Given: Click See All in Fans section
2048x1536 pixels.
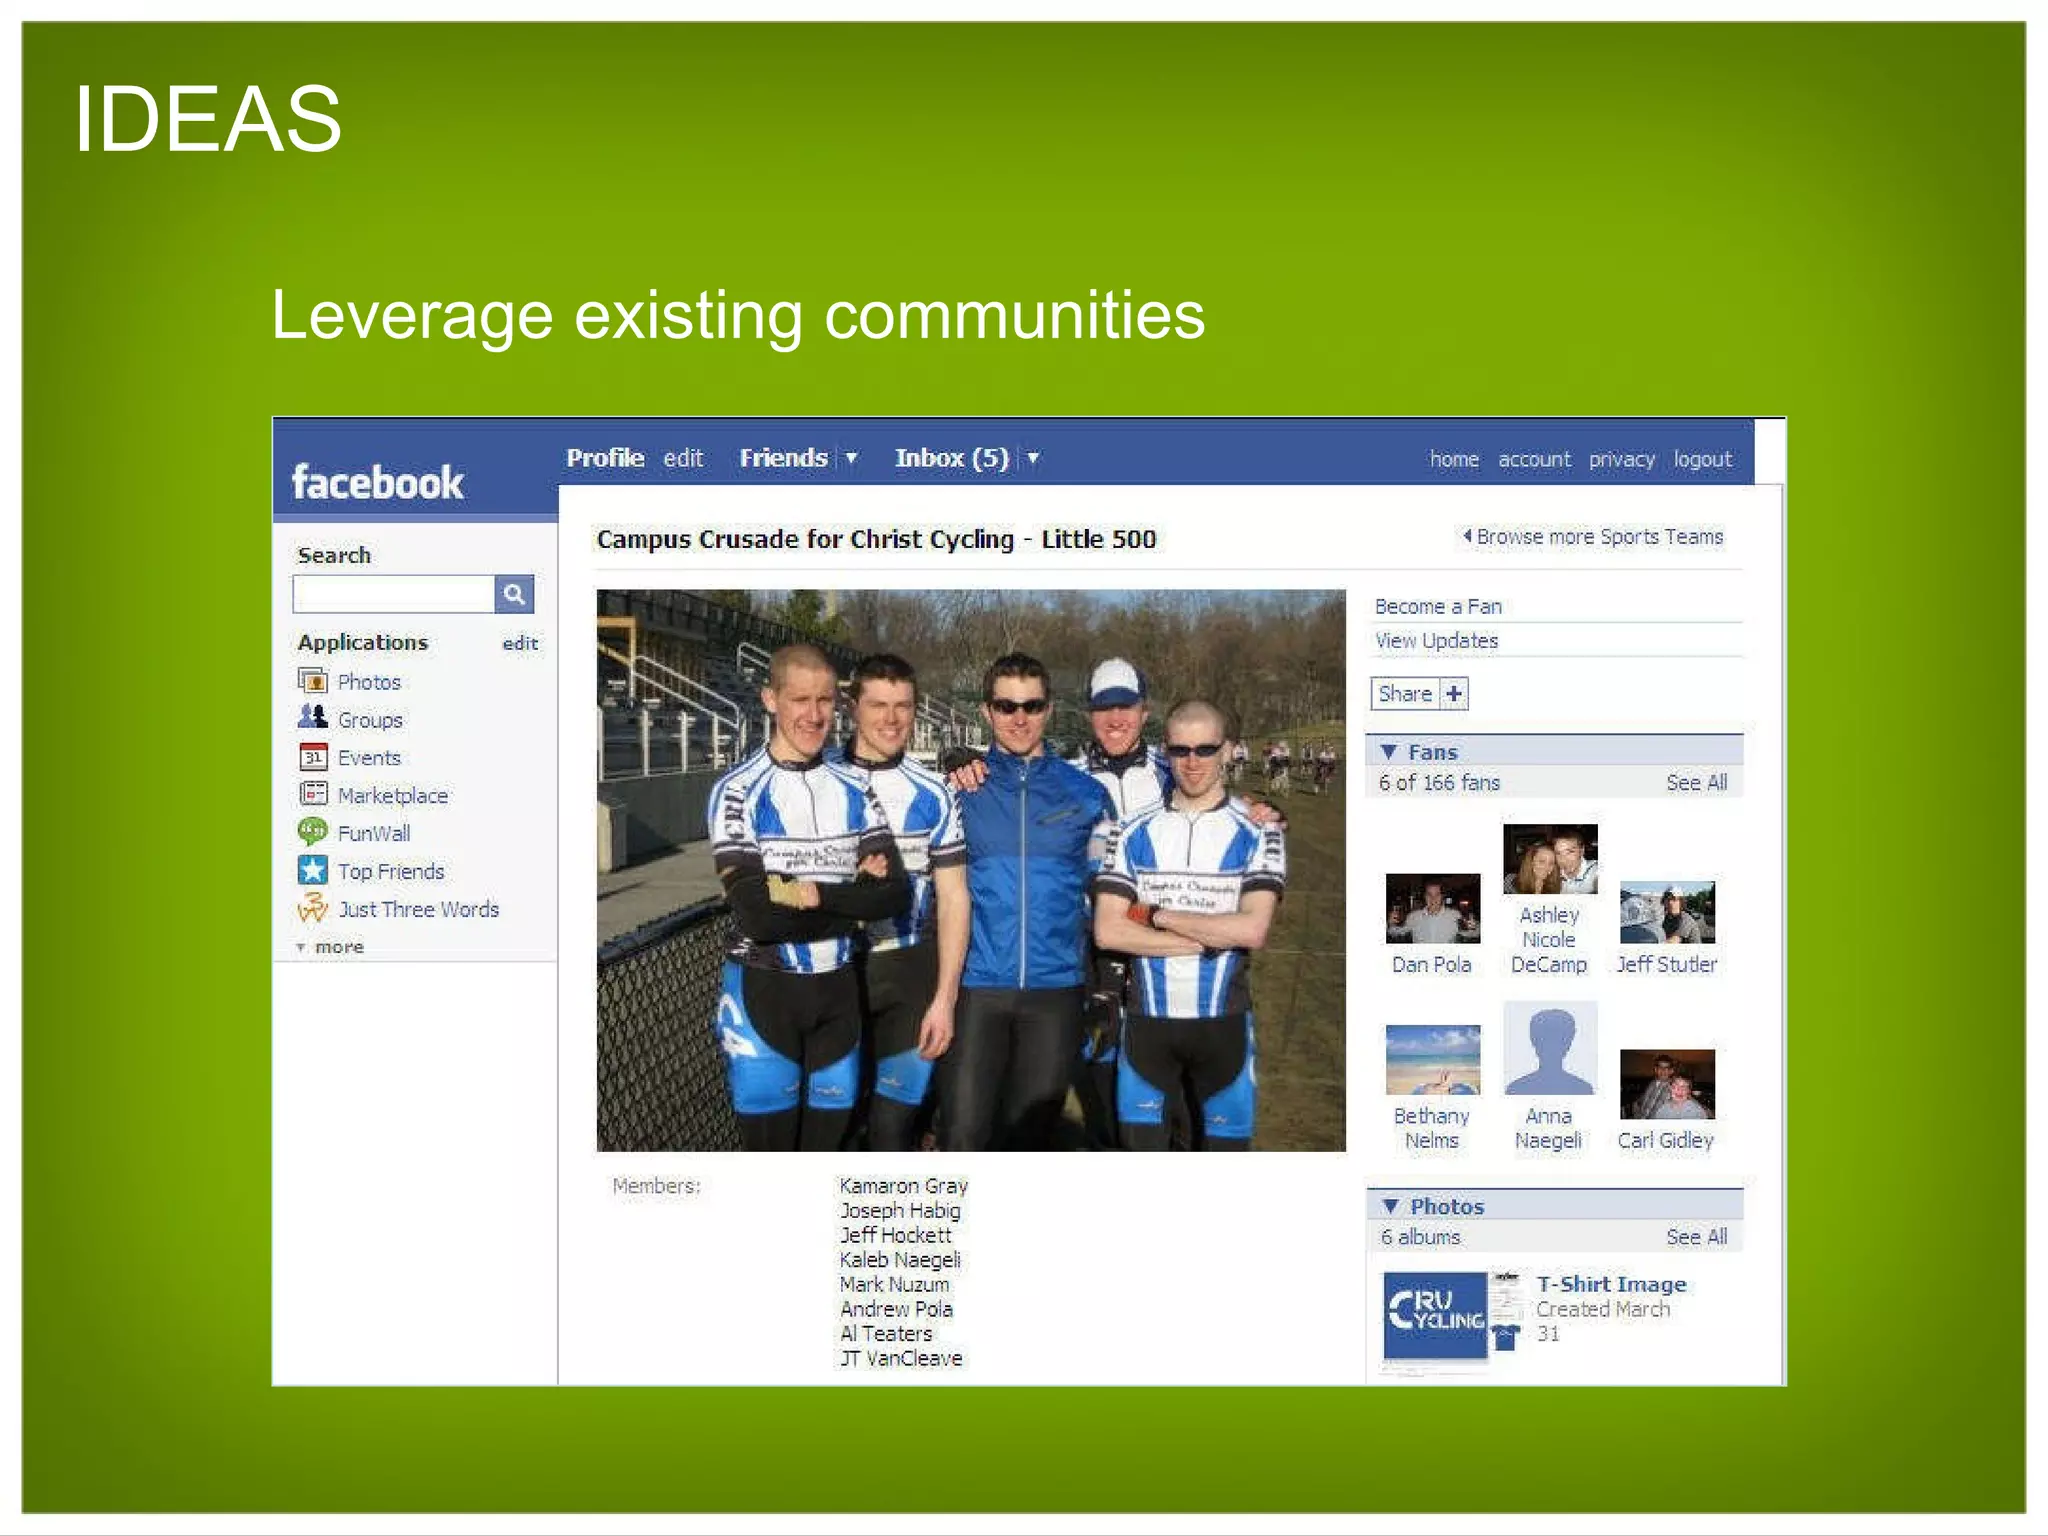Looking at the screenshot, I should (x=1697, y=783).
